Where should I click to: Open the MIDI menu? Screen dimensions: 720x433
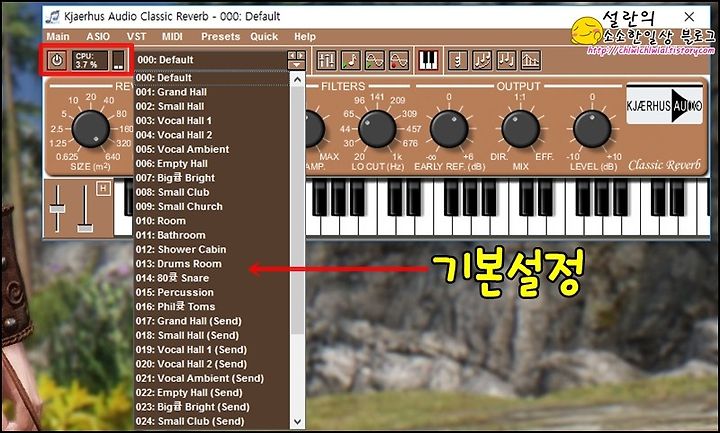click(172, 36)
